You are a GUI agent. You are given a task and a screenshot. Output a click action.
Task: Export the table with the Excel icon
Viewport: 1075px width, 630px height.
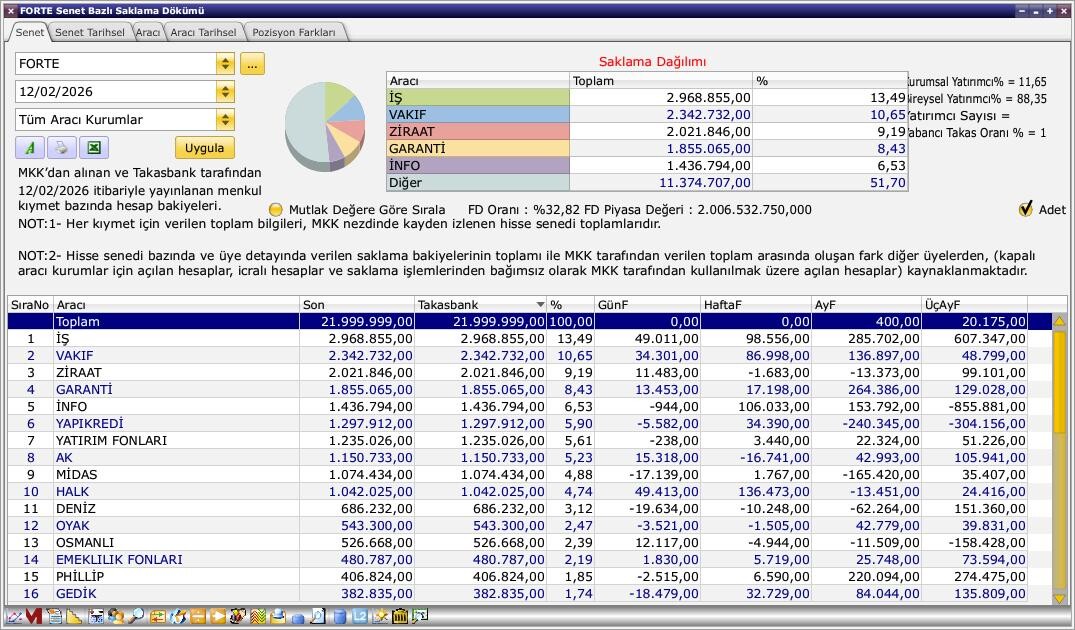pos(93,148)
